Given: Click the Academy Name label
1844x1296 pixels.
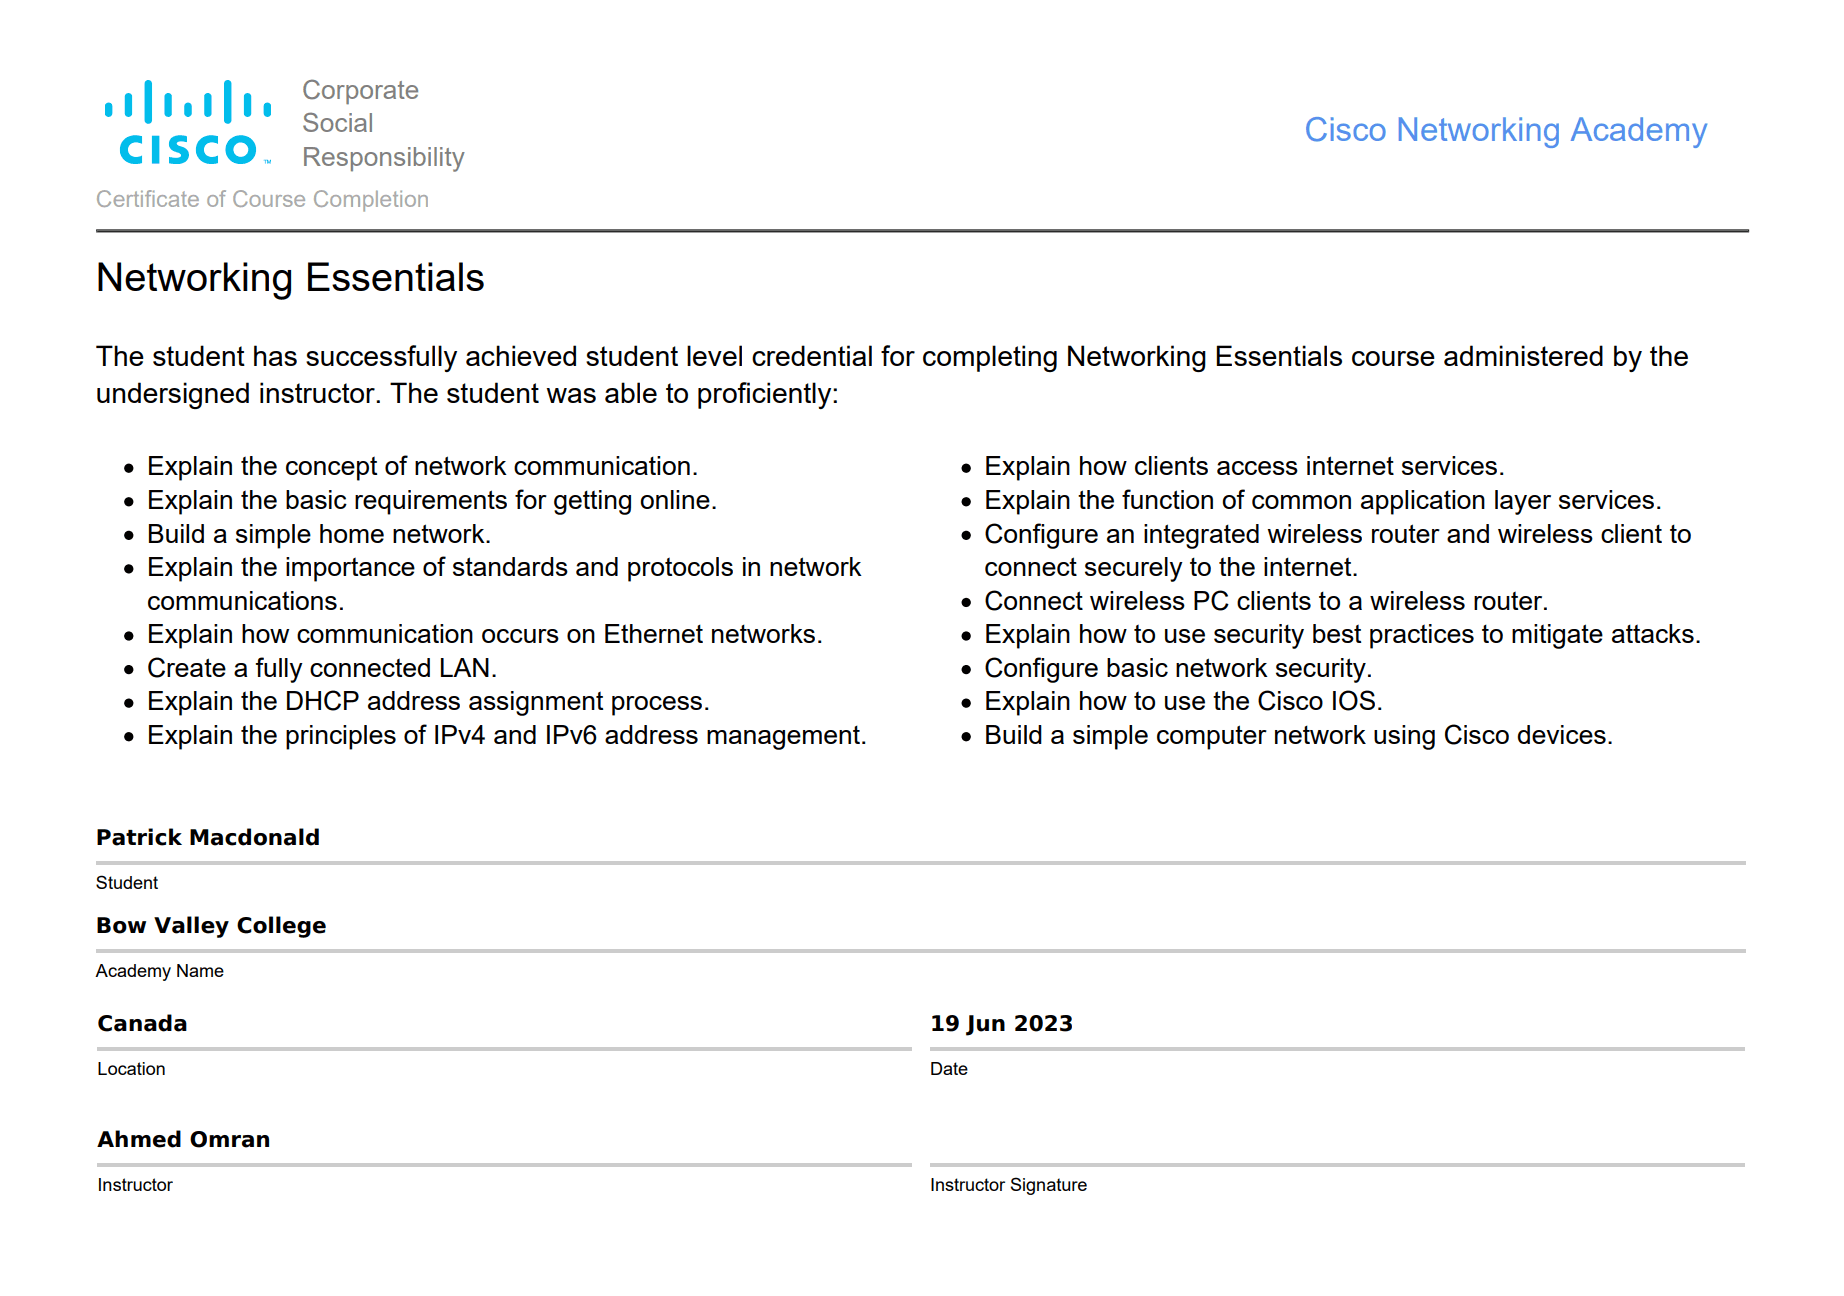Looking at the screenshot, I should pos(160,971).
